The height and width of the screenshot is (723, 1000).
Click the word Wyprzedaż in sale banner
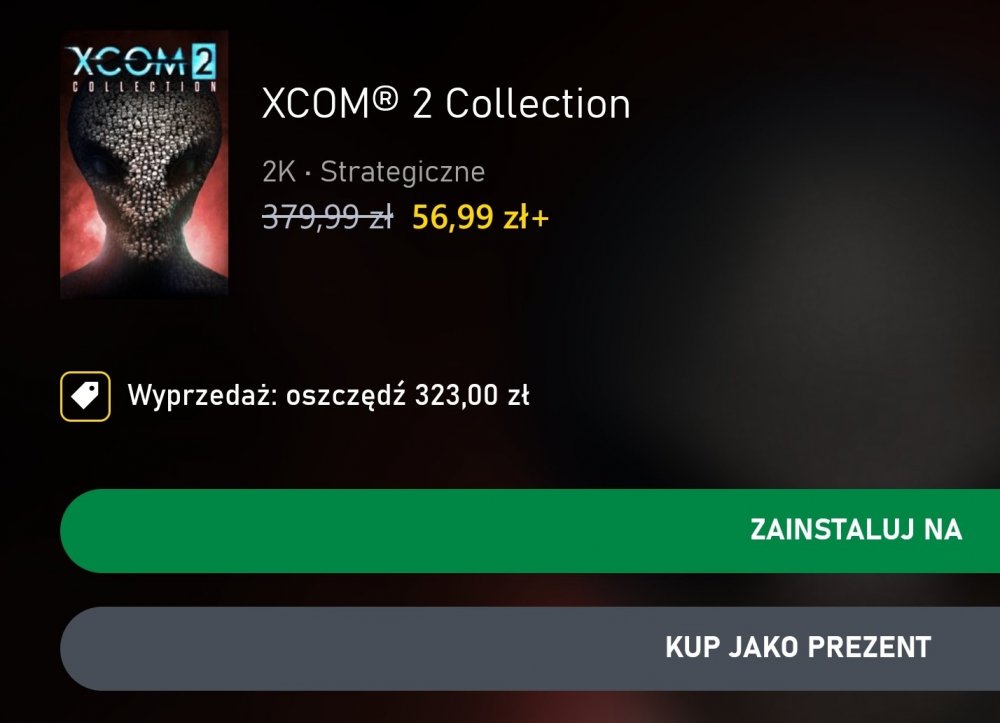pos(203,396)
